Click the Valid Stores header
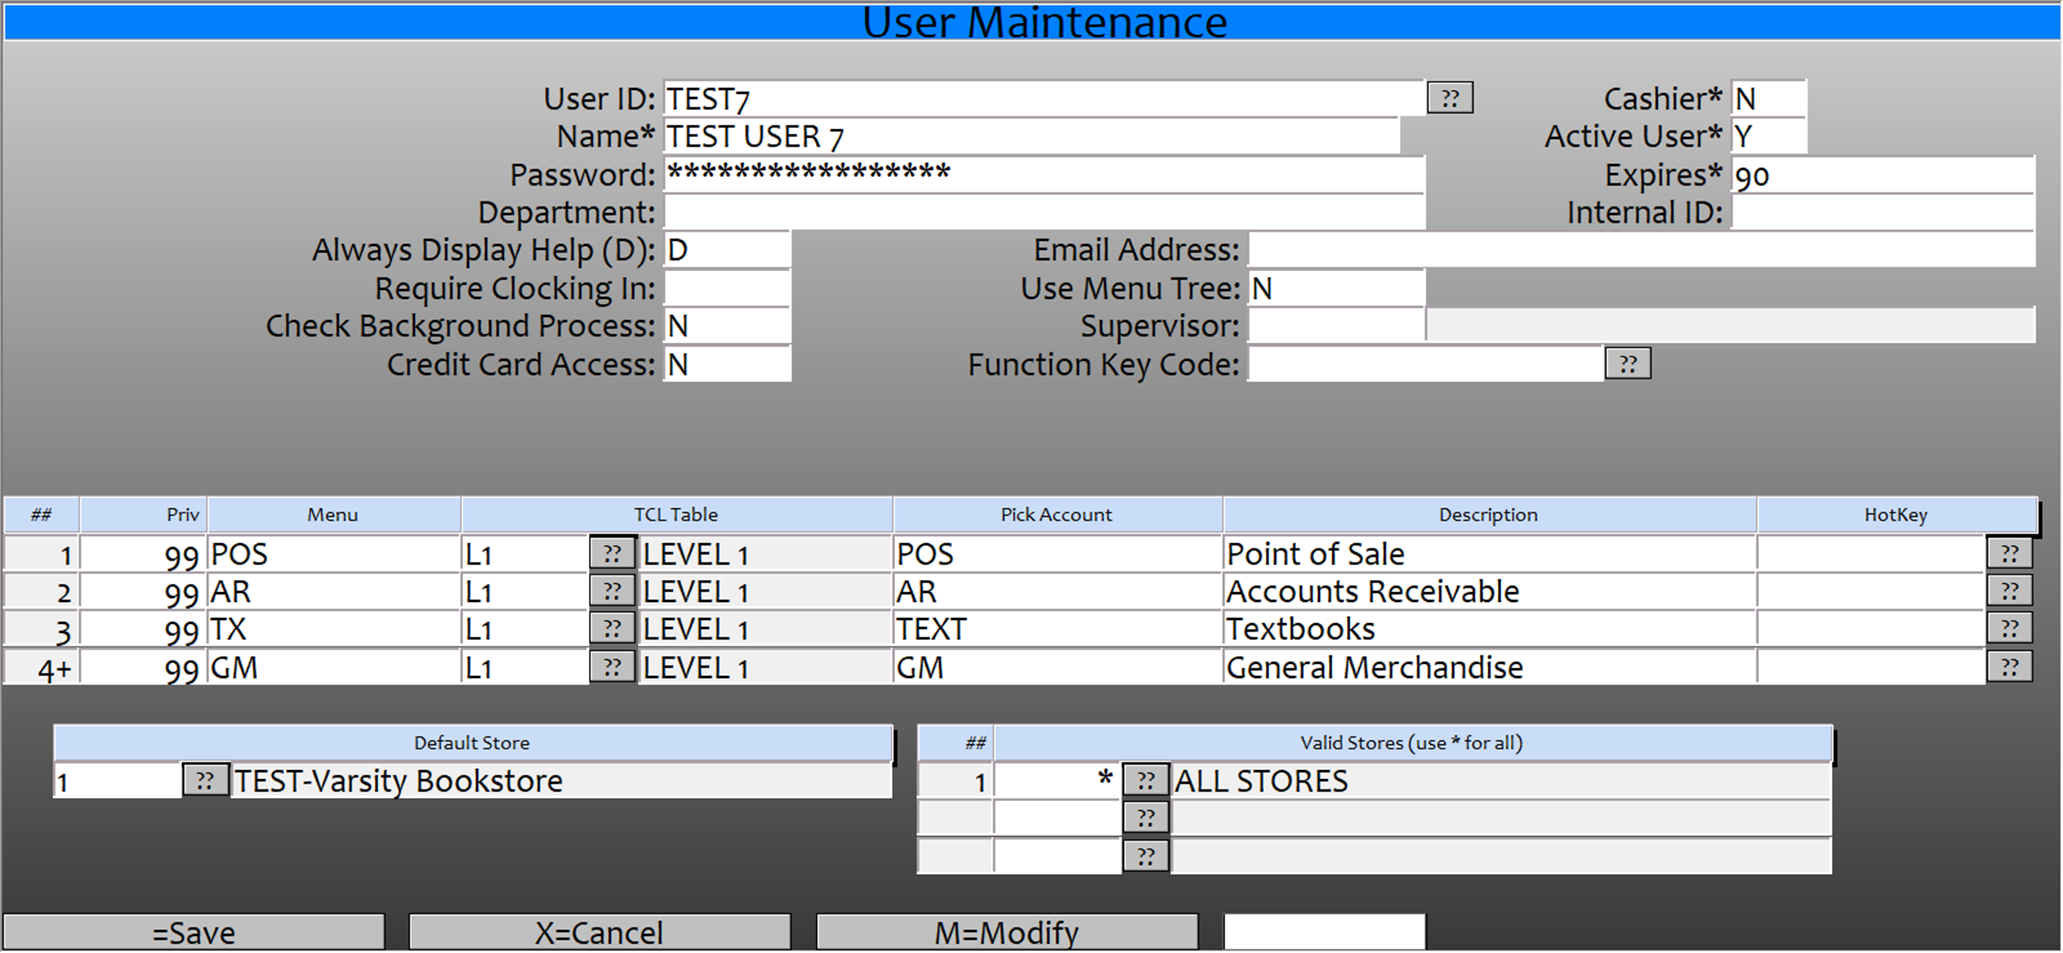Image resolution: width=2063 pixels, height=953 pixels. pos(1412,743)
